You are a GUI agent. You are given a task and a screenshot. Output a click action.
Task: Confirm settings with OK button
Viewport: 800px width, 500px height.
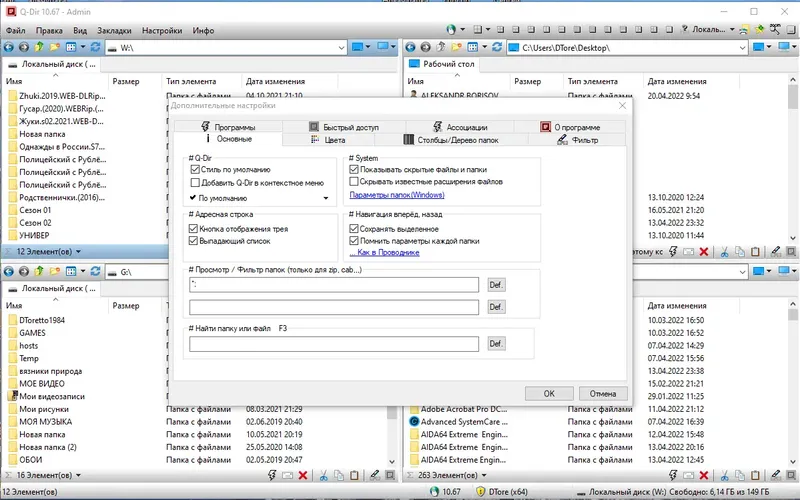click(549, 393)
